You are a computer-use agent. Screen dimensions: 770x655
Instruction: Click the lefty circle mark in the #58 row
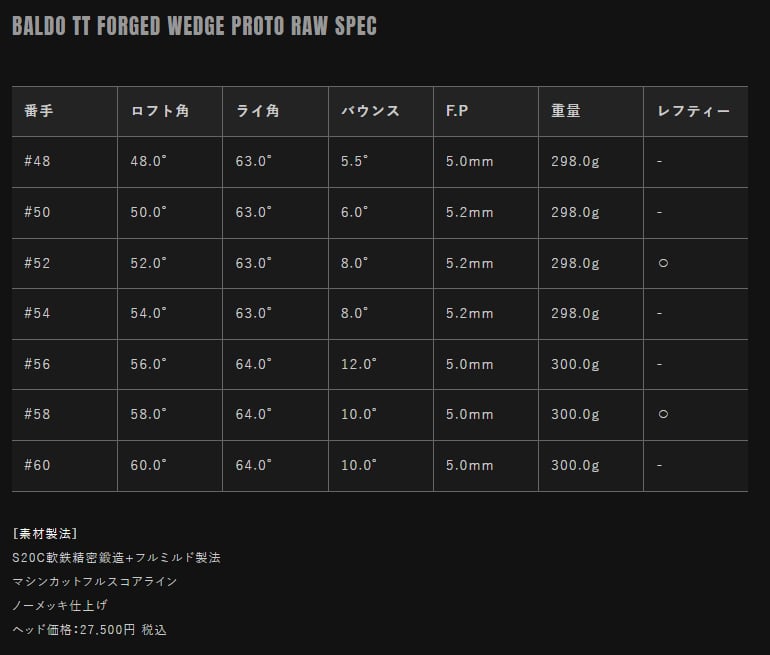(x=663, y=414)
